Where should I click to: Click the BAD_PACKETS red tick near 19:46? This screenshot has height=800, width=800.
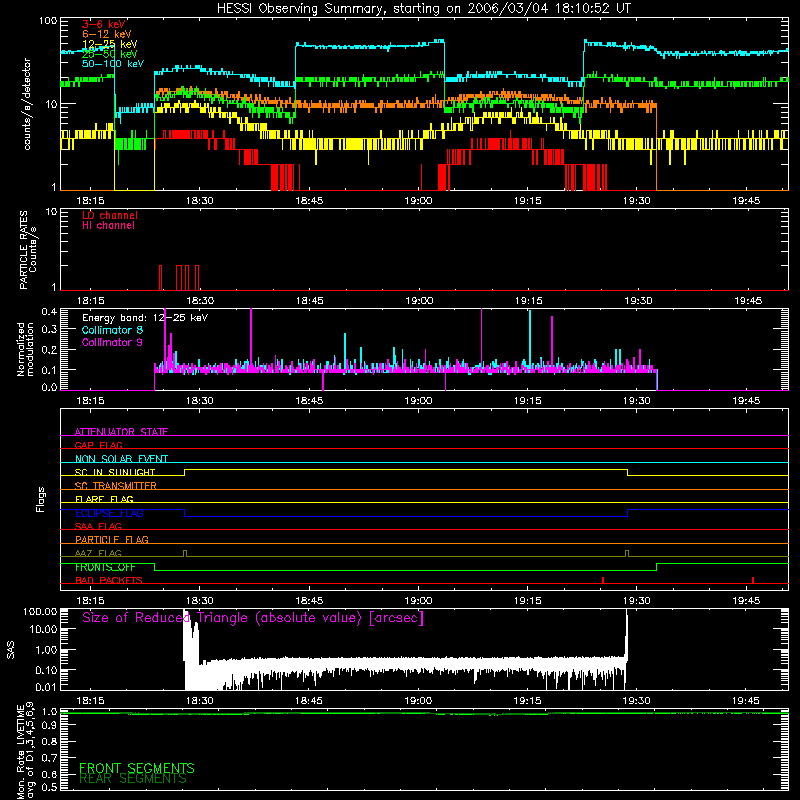[x=753, y=580]
